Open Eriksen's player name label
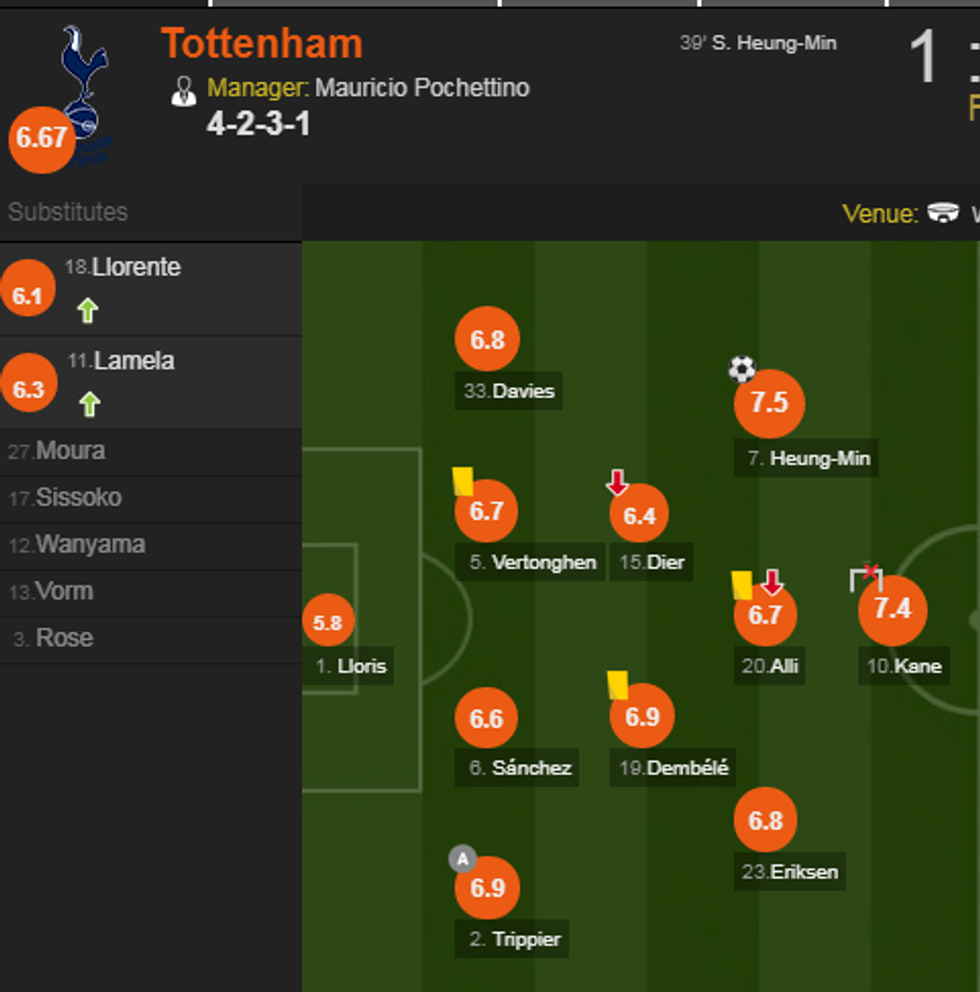The height and width of the screenshot is (992, 980). (x=804, y=871)
